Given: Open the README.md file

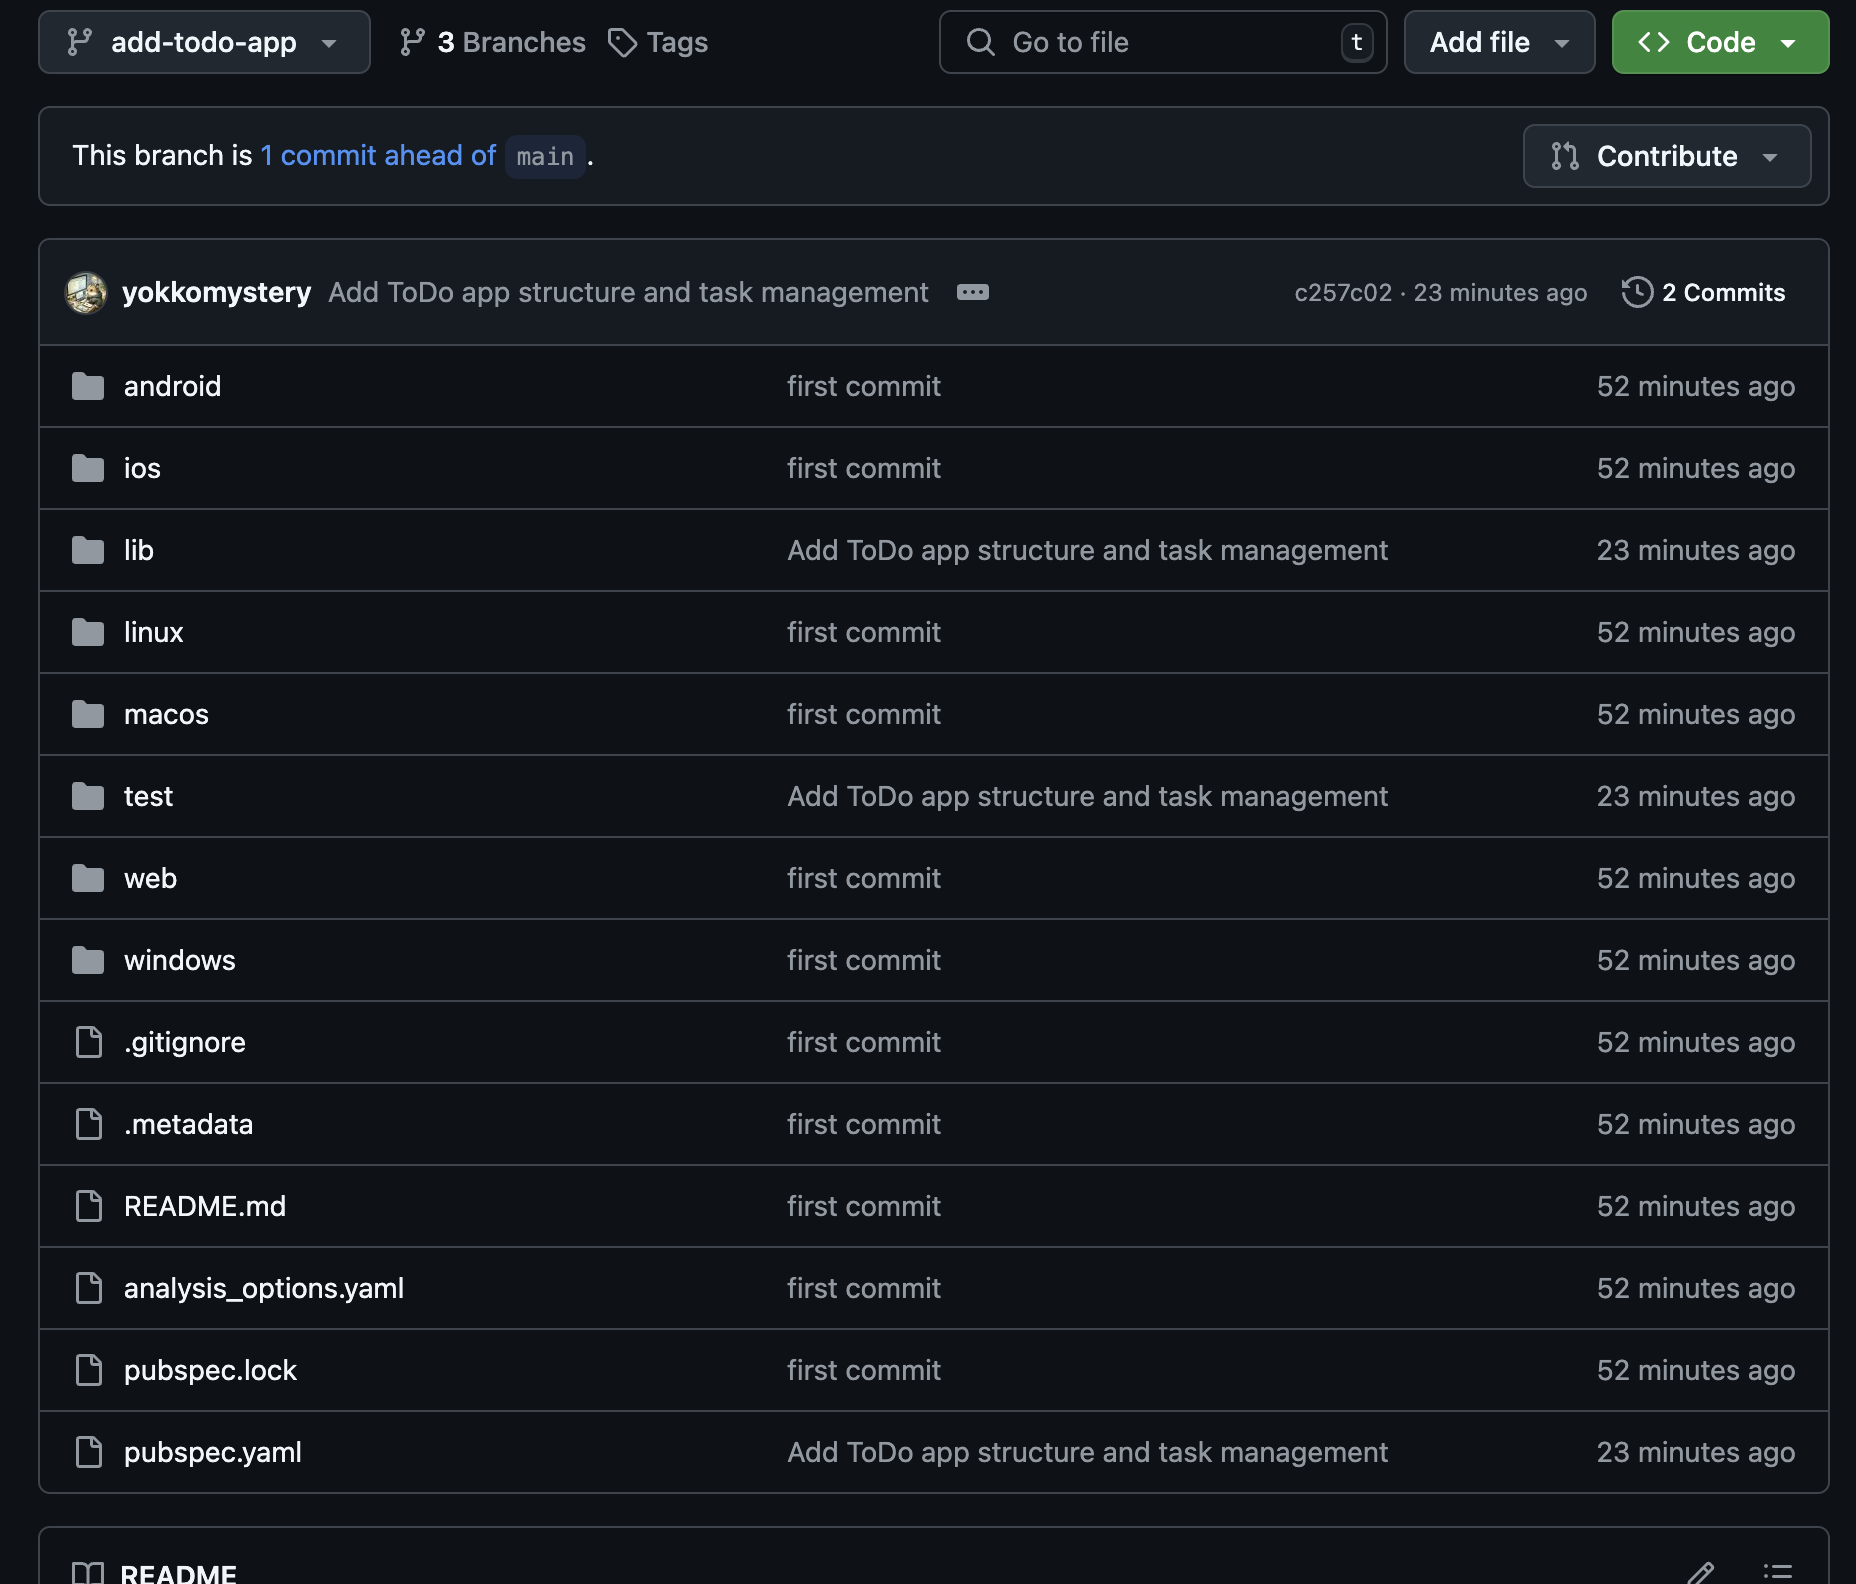Looking at the screenshot, I should (x=205, y=1206).
